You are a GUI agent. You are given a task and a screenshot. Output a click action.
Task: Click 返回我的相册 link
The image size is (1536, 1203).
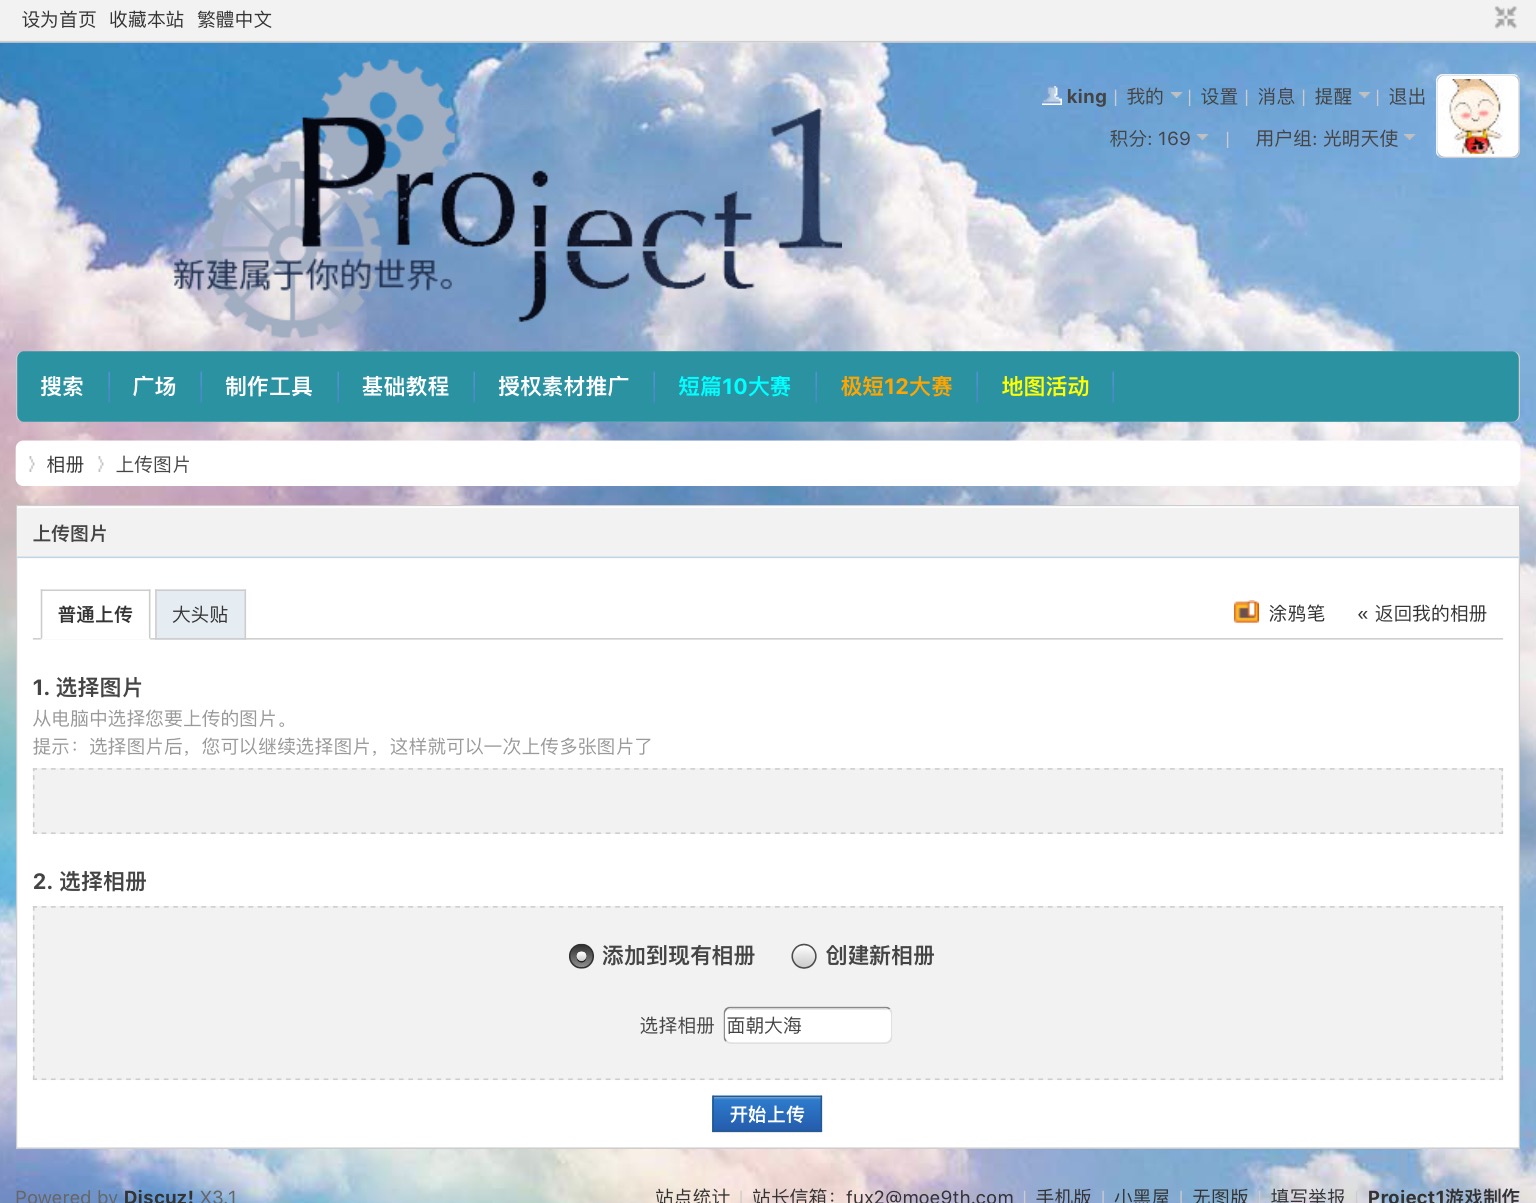[x=1422, y=613]
